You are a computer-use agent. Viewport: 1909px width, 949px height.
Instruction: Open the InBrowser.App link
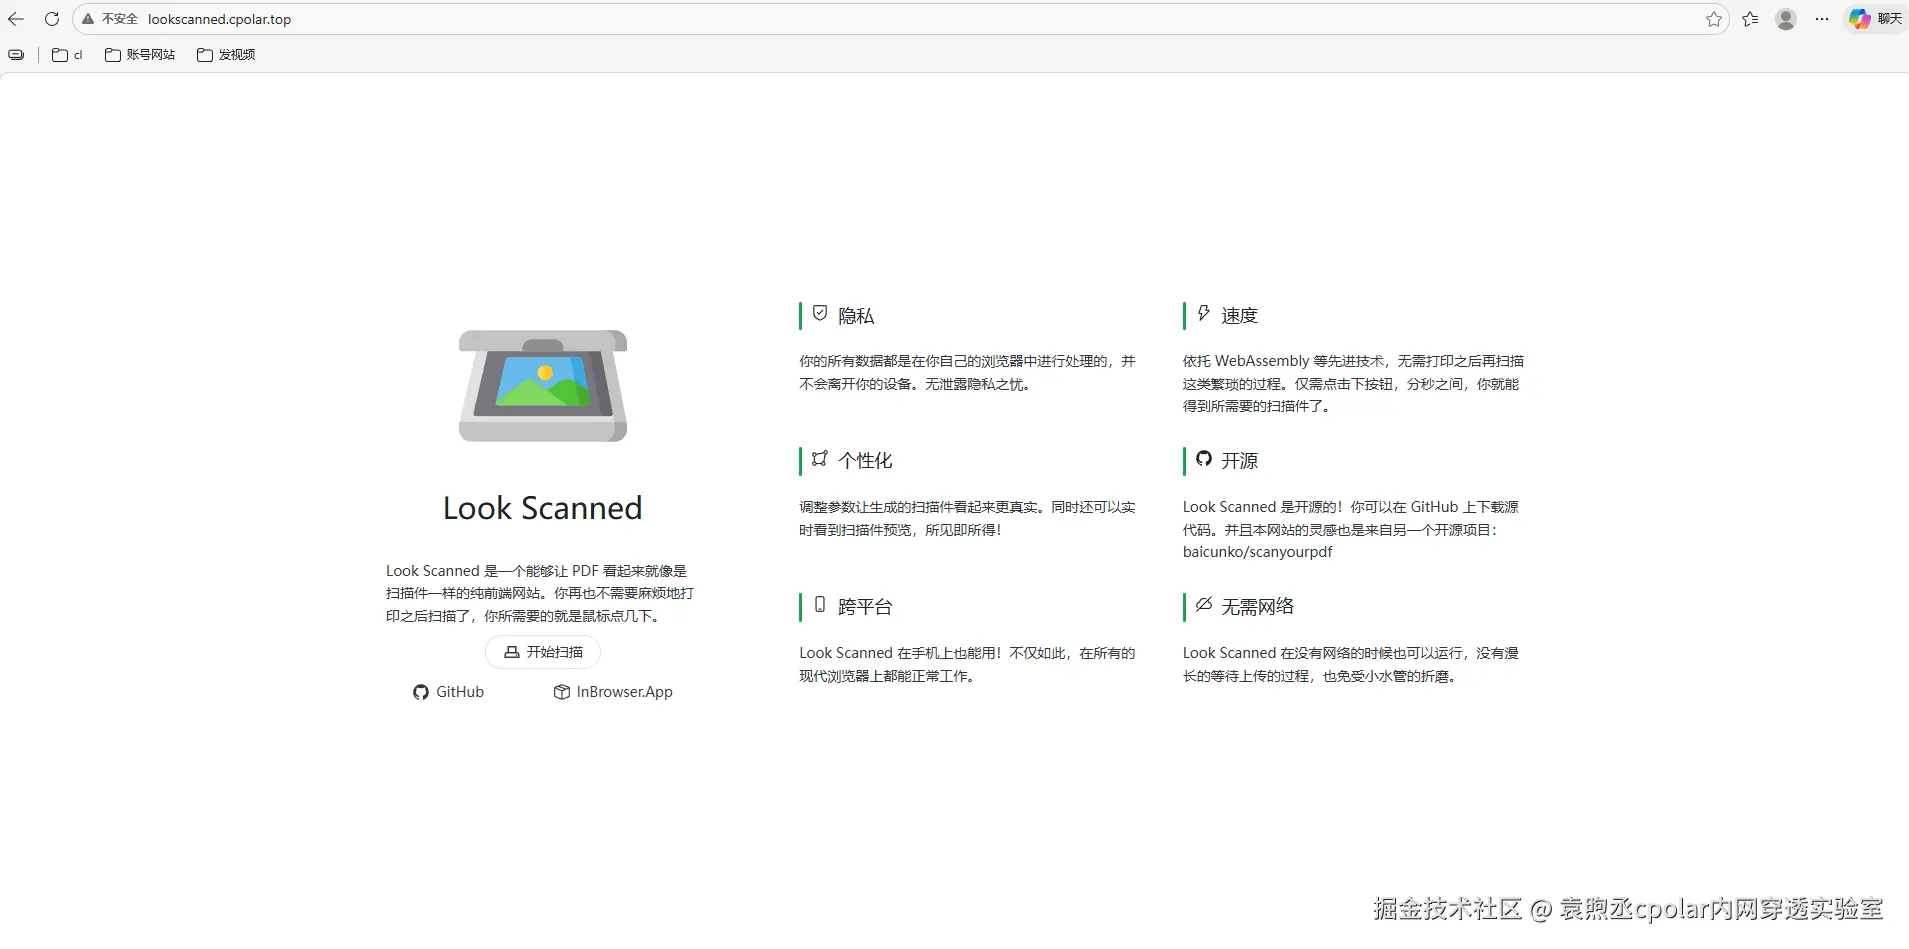click(x=613, y=692)
